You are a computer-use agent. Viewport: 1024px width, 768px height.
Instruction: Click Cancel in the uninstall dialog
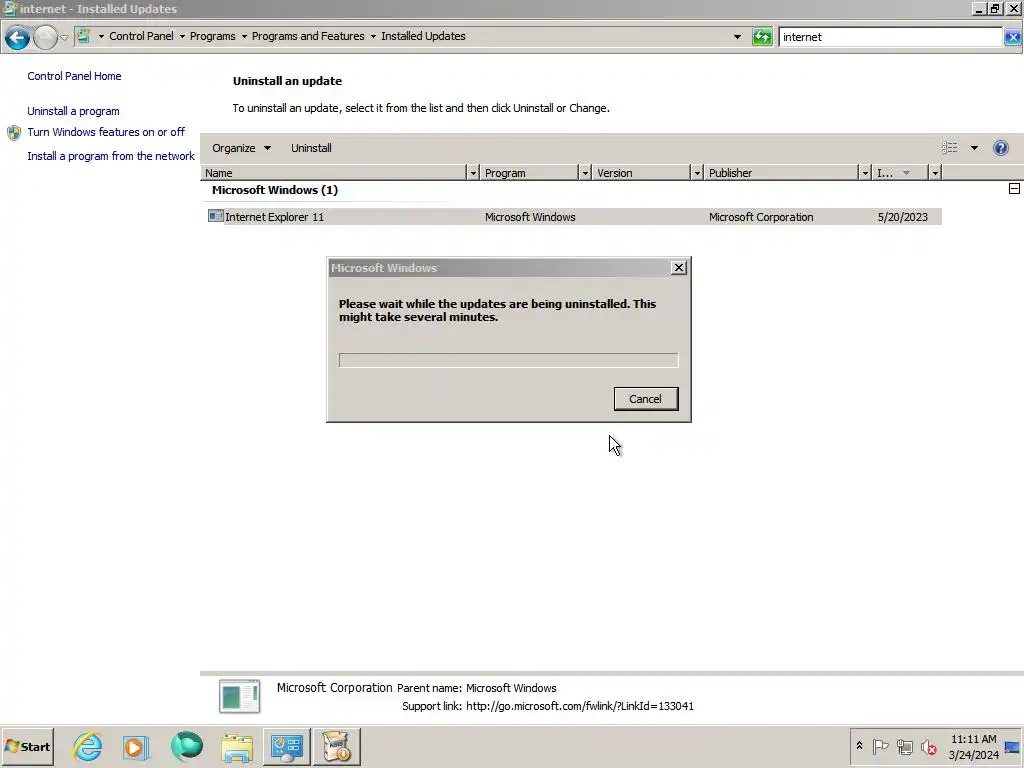coord(646,399)
